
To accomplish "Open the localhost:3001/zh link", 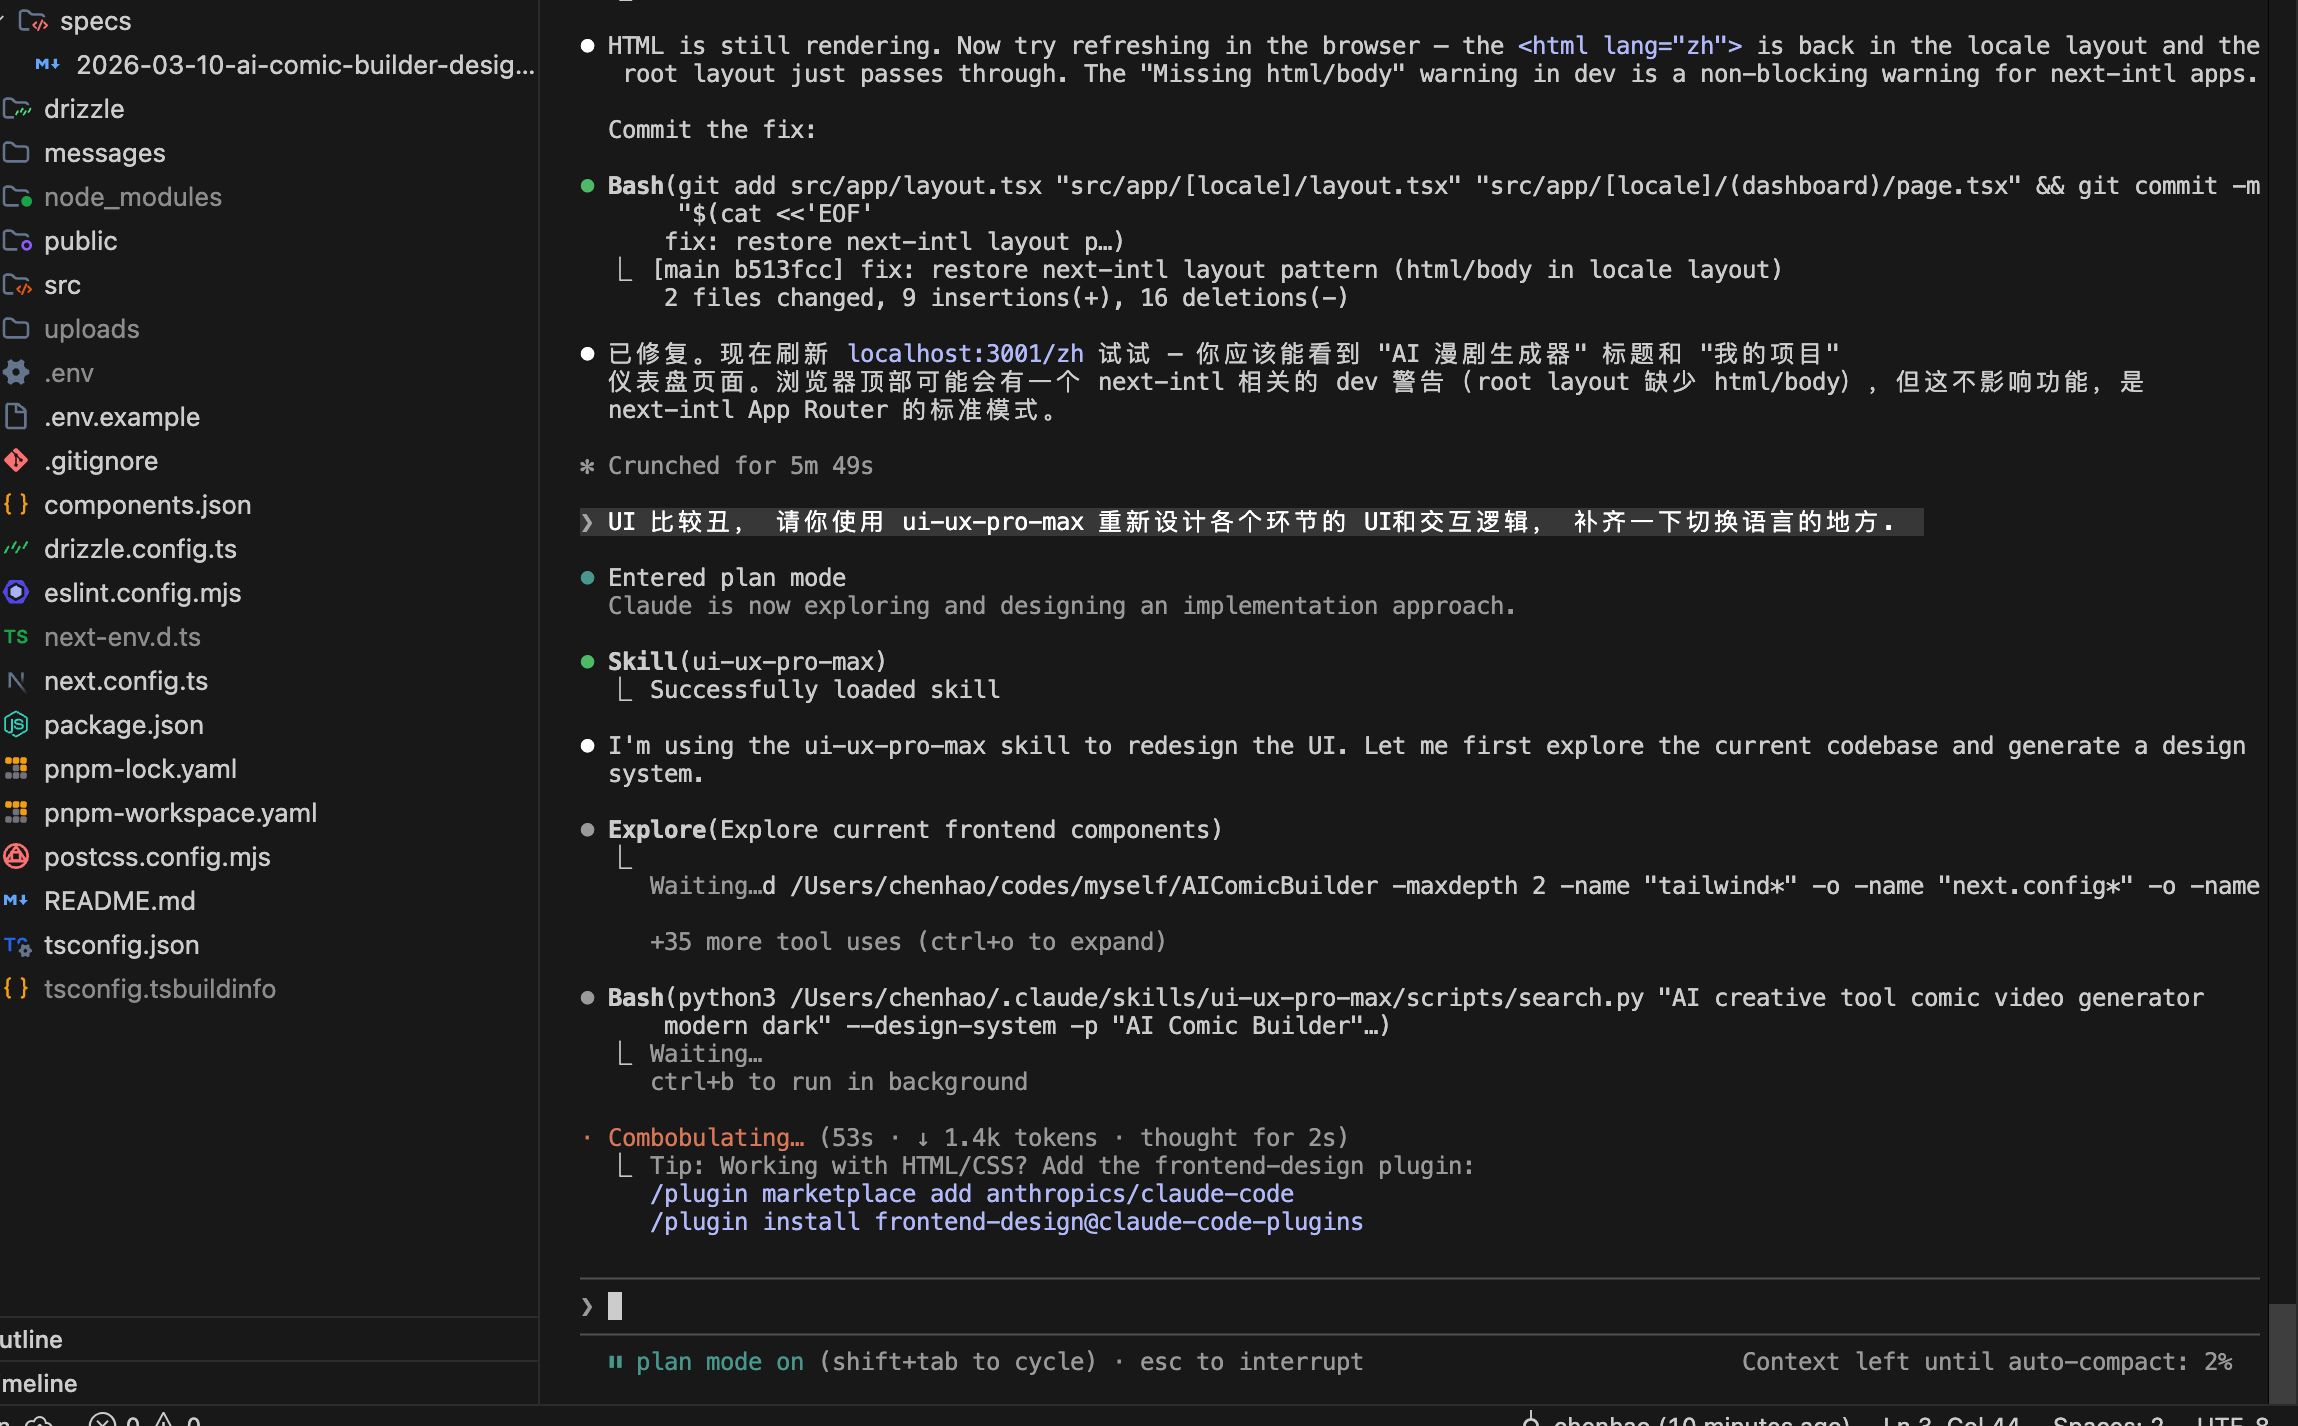I will pyautogui.click(x=965, y=354).
